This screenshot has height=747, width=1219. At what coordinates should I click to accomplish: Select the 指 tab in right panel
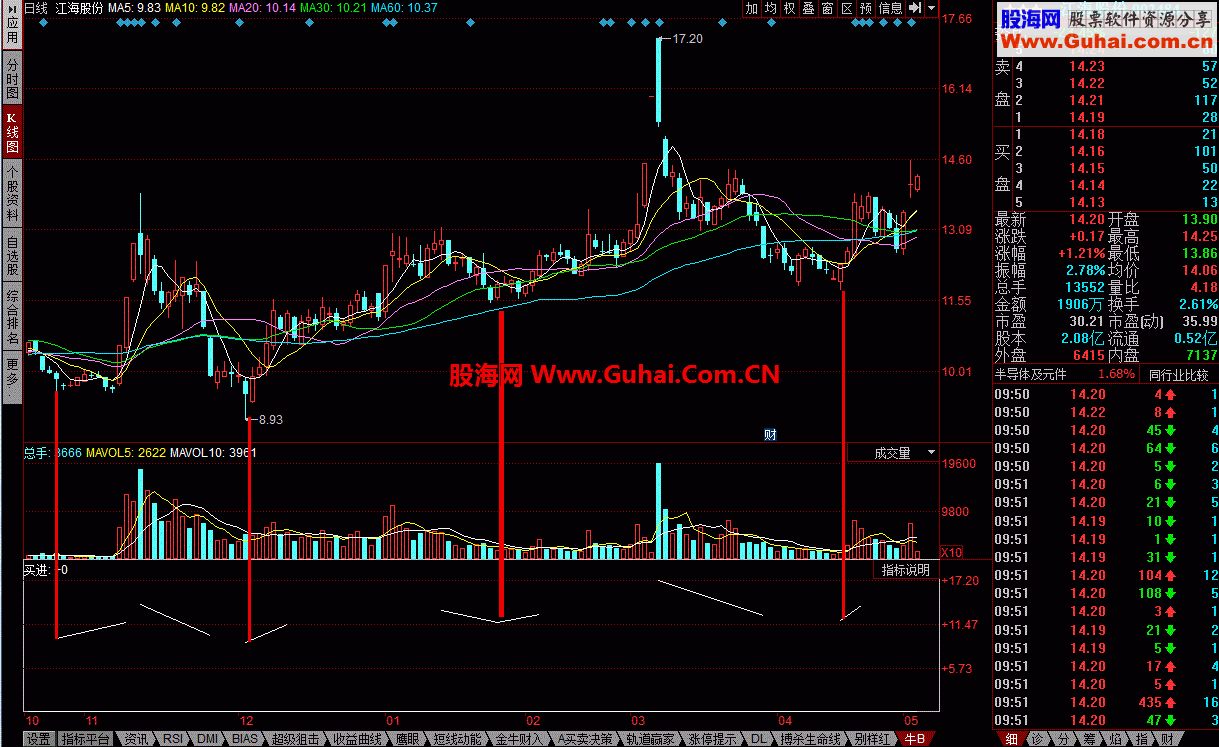click(1141, 739)
